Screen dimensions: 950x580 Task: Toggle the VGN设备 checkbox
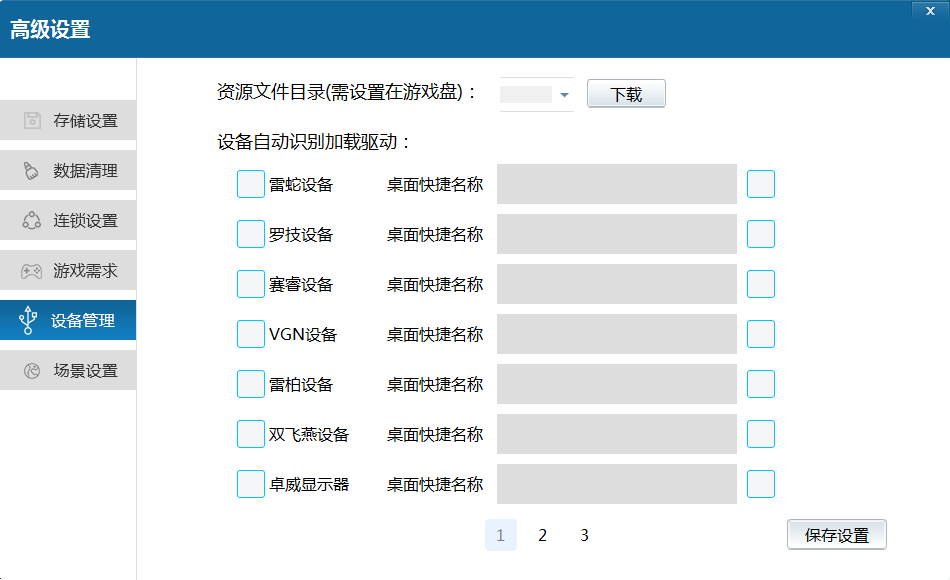[x=250, y=333]
